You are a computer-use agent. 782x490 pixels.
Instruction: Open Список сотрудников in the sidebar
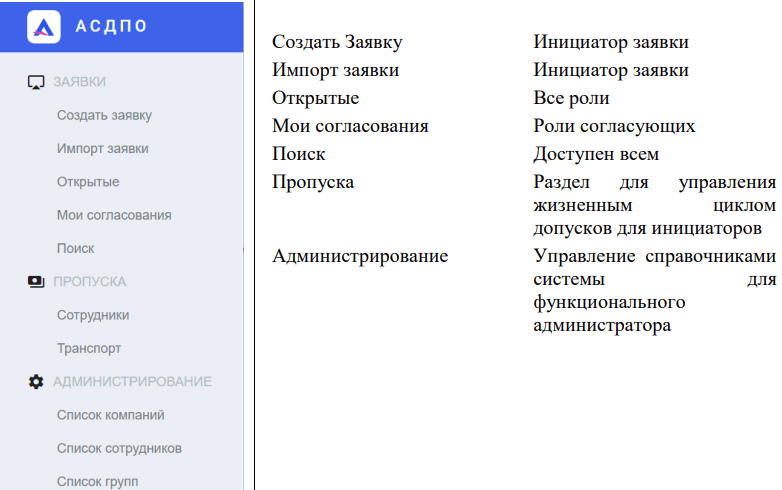[119, 448]
